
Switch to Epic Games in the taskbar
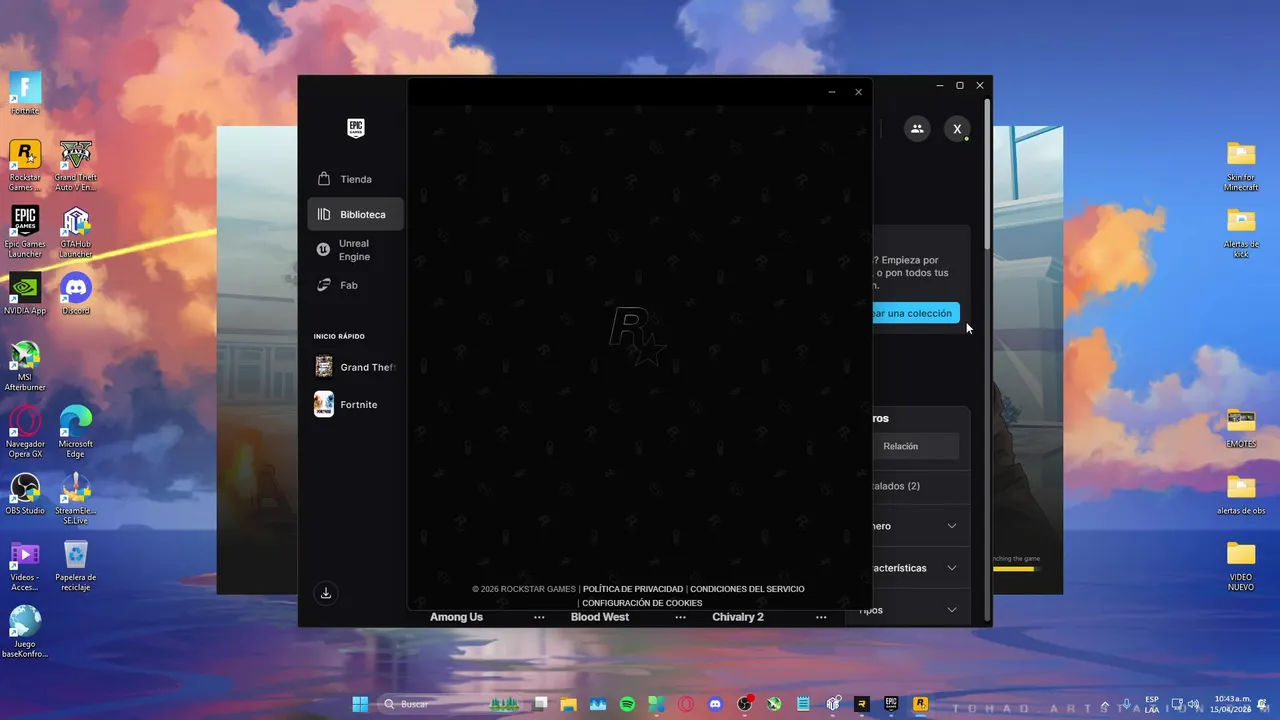pos(890,704)
